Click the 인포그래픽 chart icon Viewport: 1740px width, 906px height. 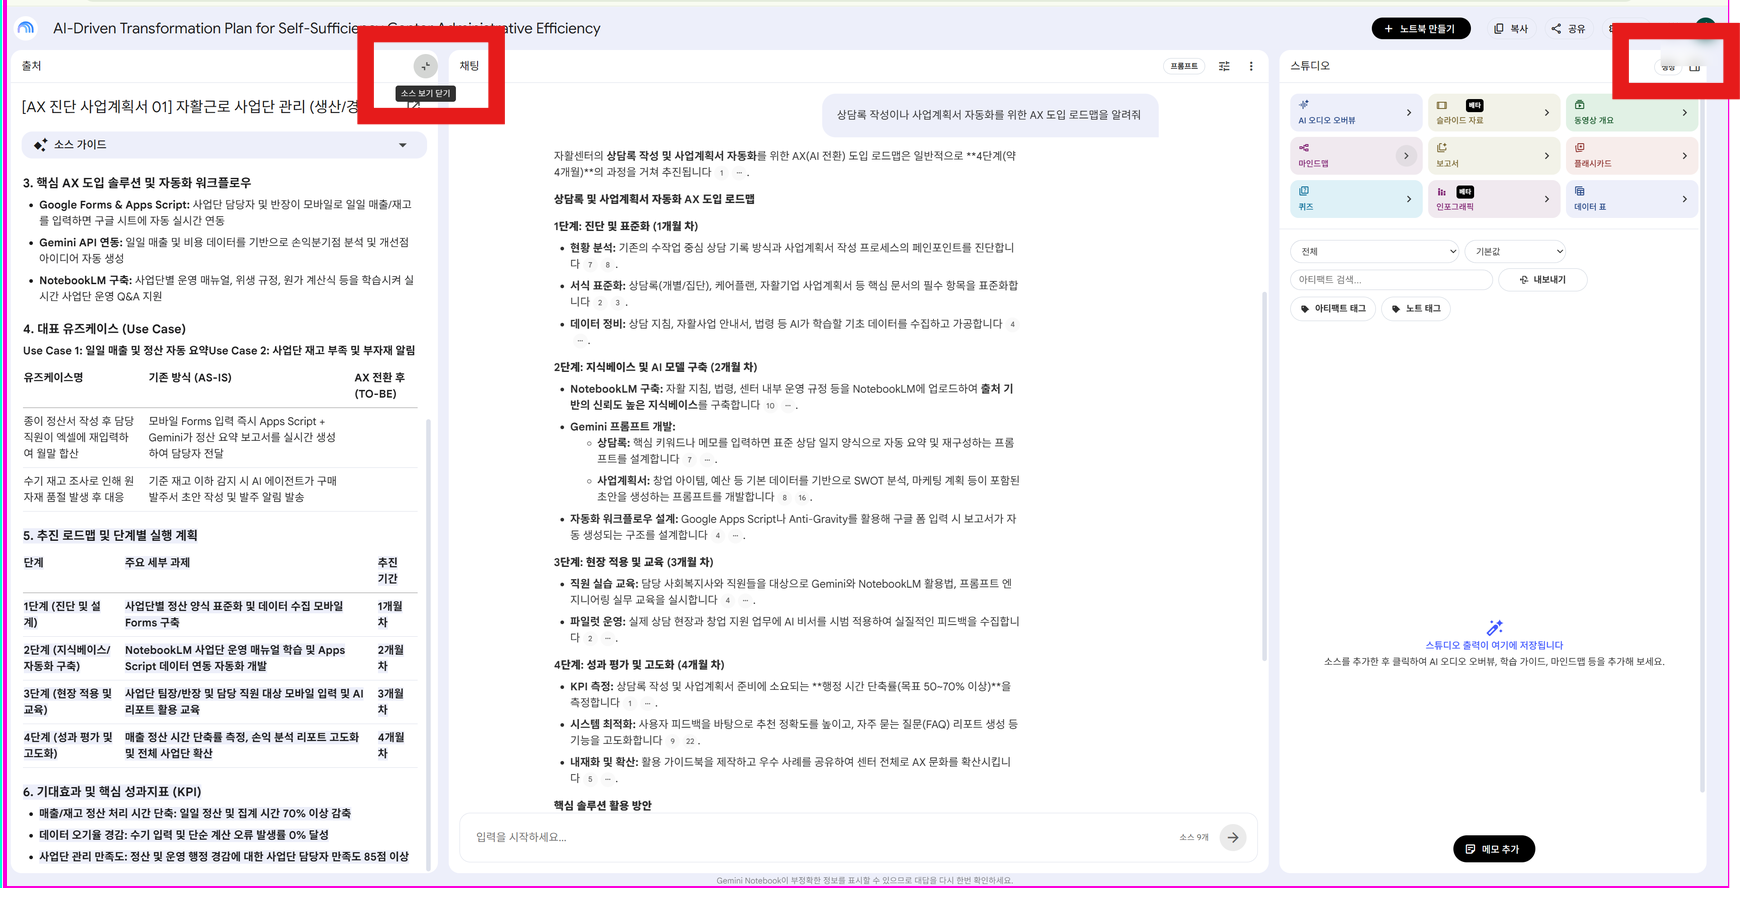click(x=1441, y=191)
